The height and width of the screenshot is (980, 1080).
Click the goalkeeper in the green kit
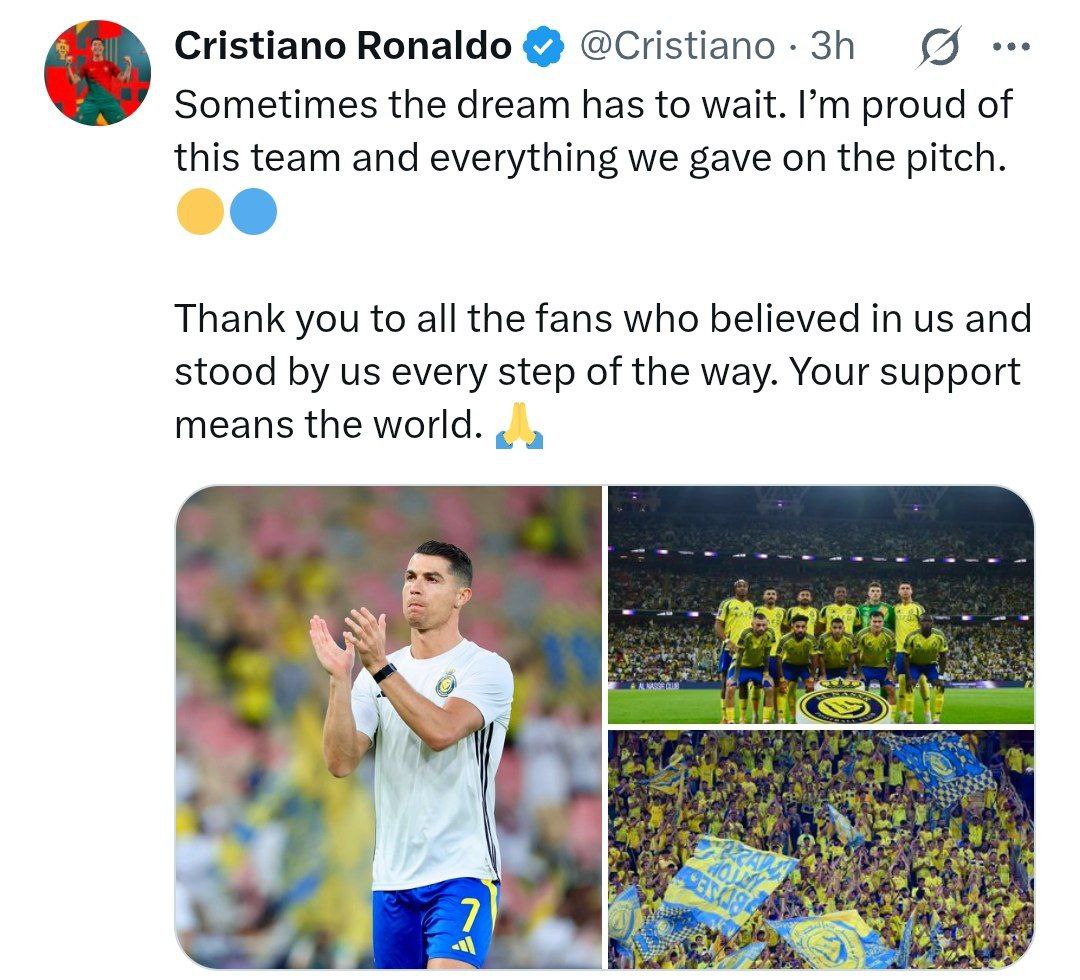(x=876, y=608)
